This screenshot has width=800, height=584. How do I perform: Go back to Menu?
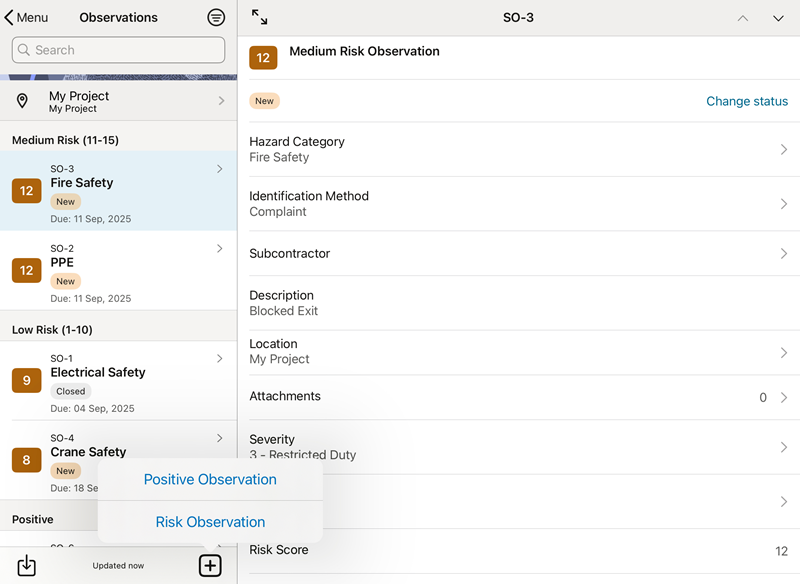click(x=27, y=18)
